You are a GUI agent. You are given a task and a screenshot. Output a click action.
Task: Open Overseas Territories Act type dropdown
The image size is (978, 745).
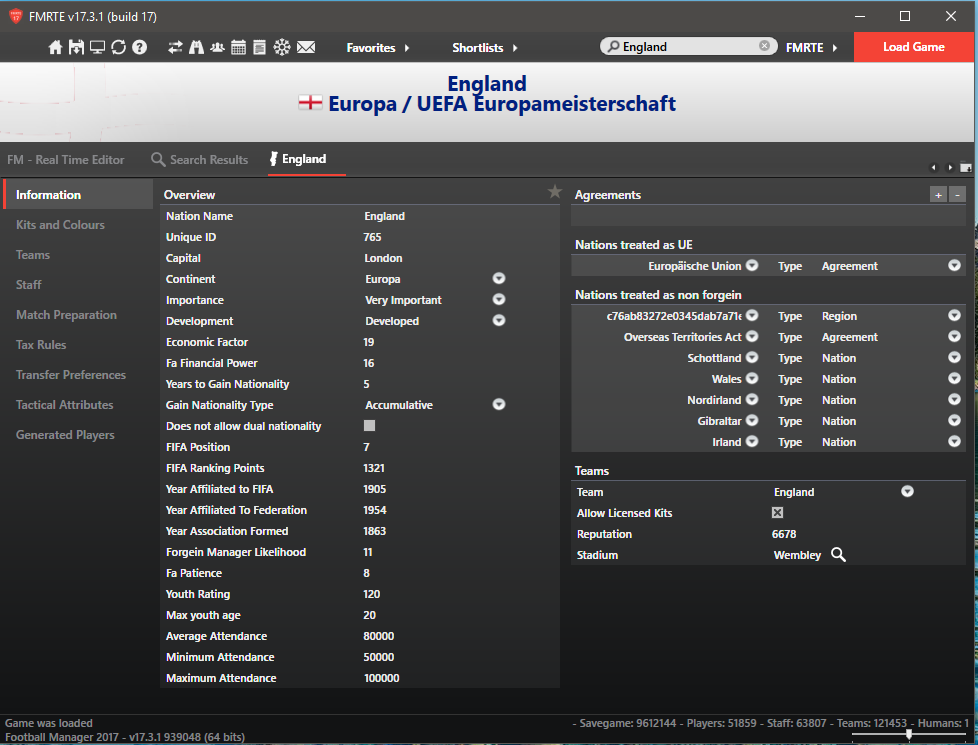coord(954,336)
